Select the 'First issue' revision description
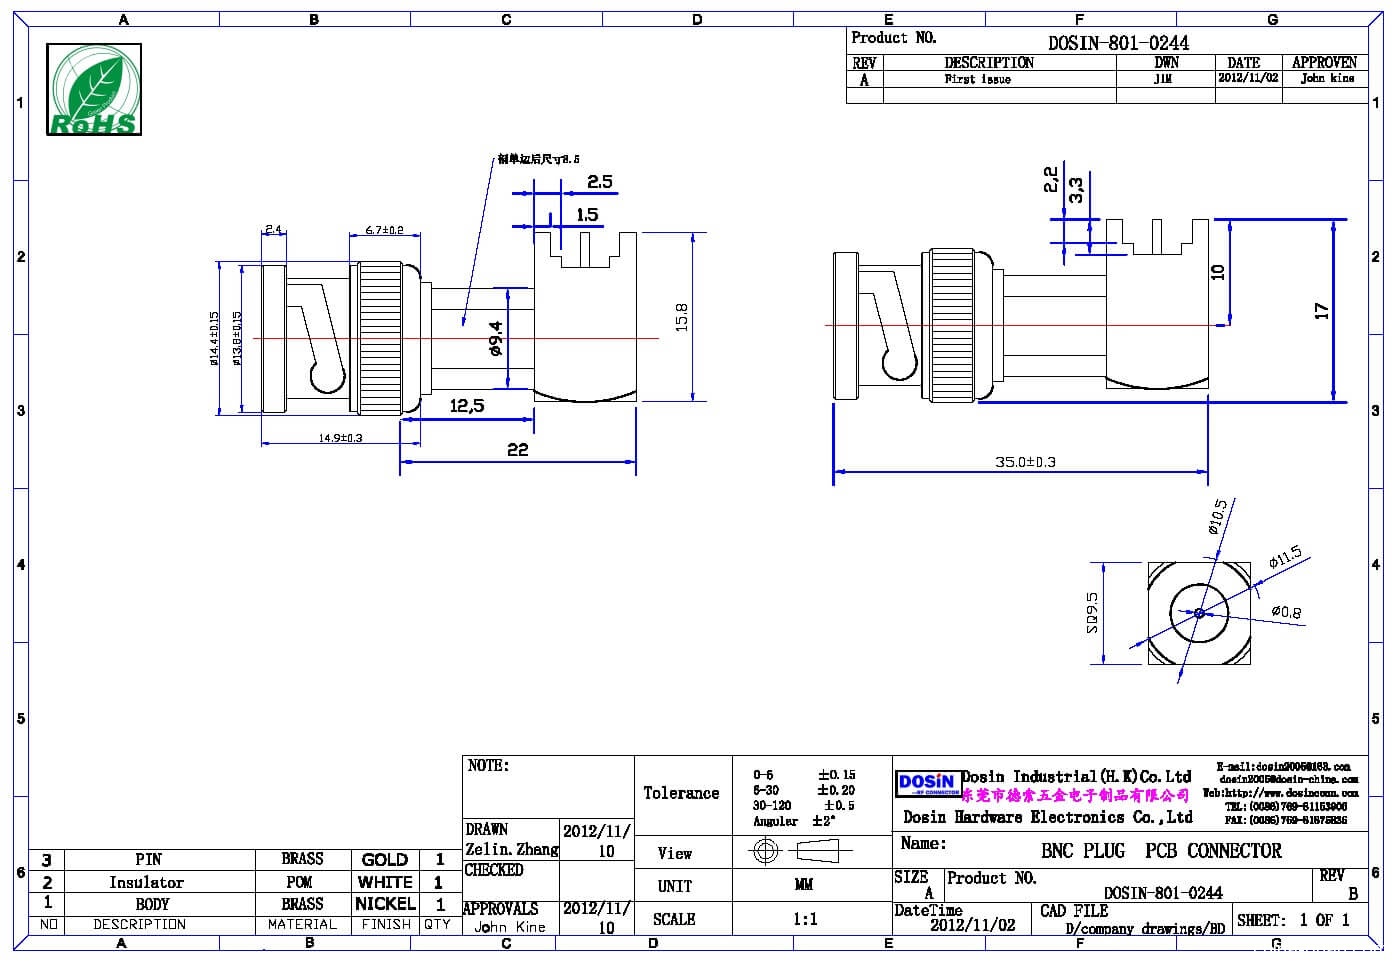 pos(977,79)
